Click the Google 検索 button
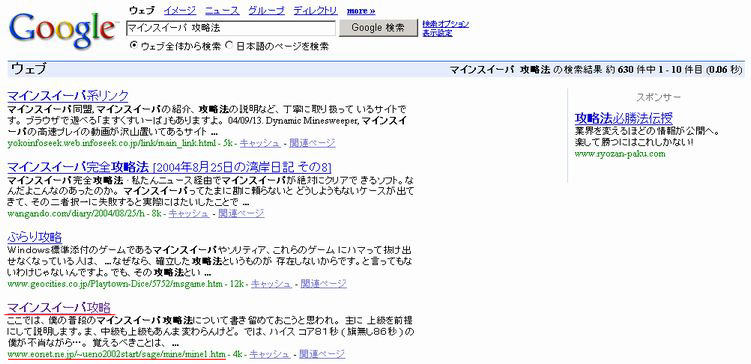The image size is (751, 364). coord(378,28)
